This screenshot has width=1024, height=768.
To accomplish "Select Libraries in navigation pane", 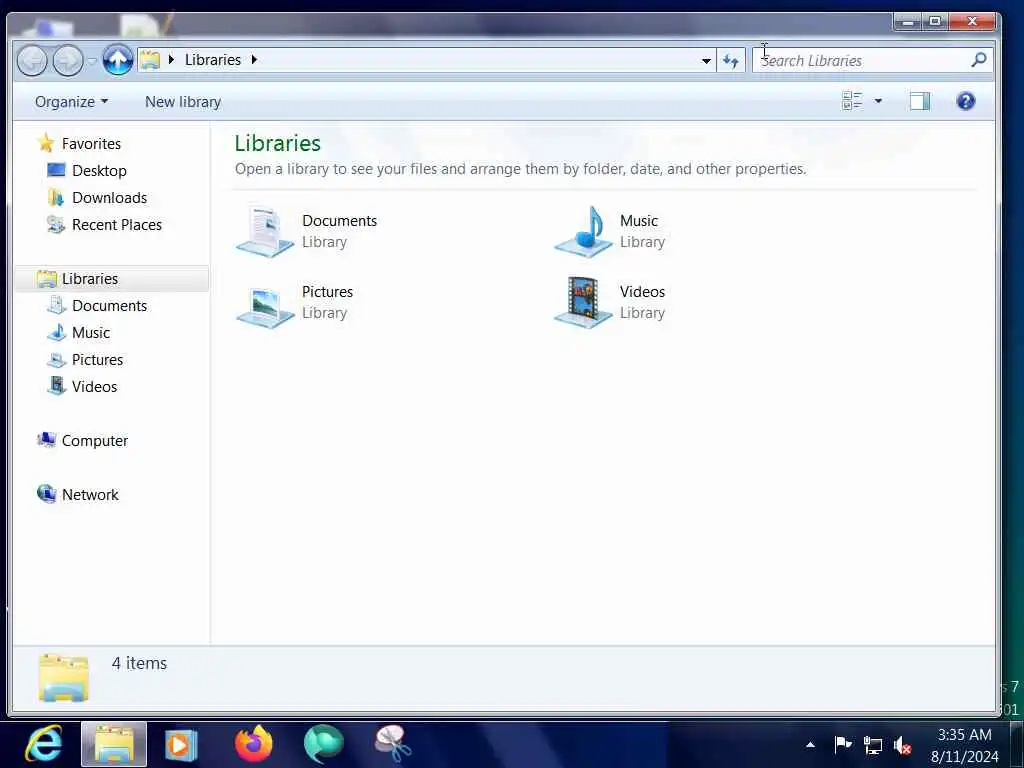I will click(112, 279).
